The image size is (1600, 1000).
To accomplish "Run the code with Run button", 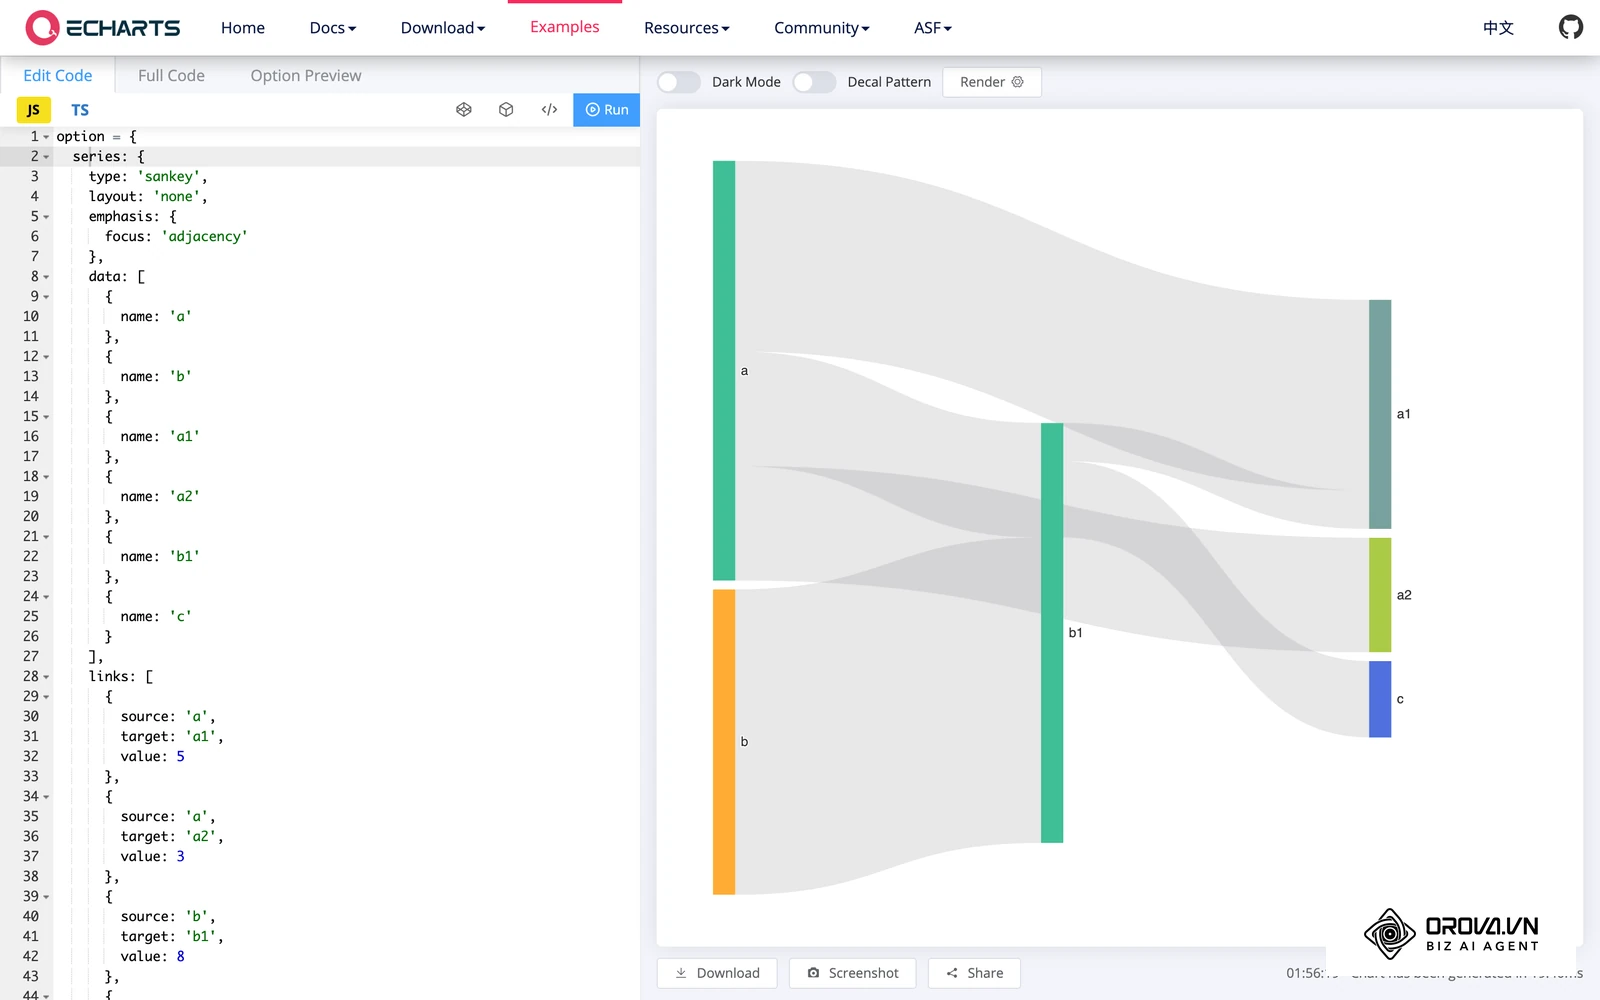I will 606,110.
